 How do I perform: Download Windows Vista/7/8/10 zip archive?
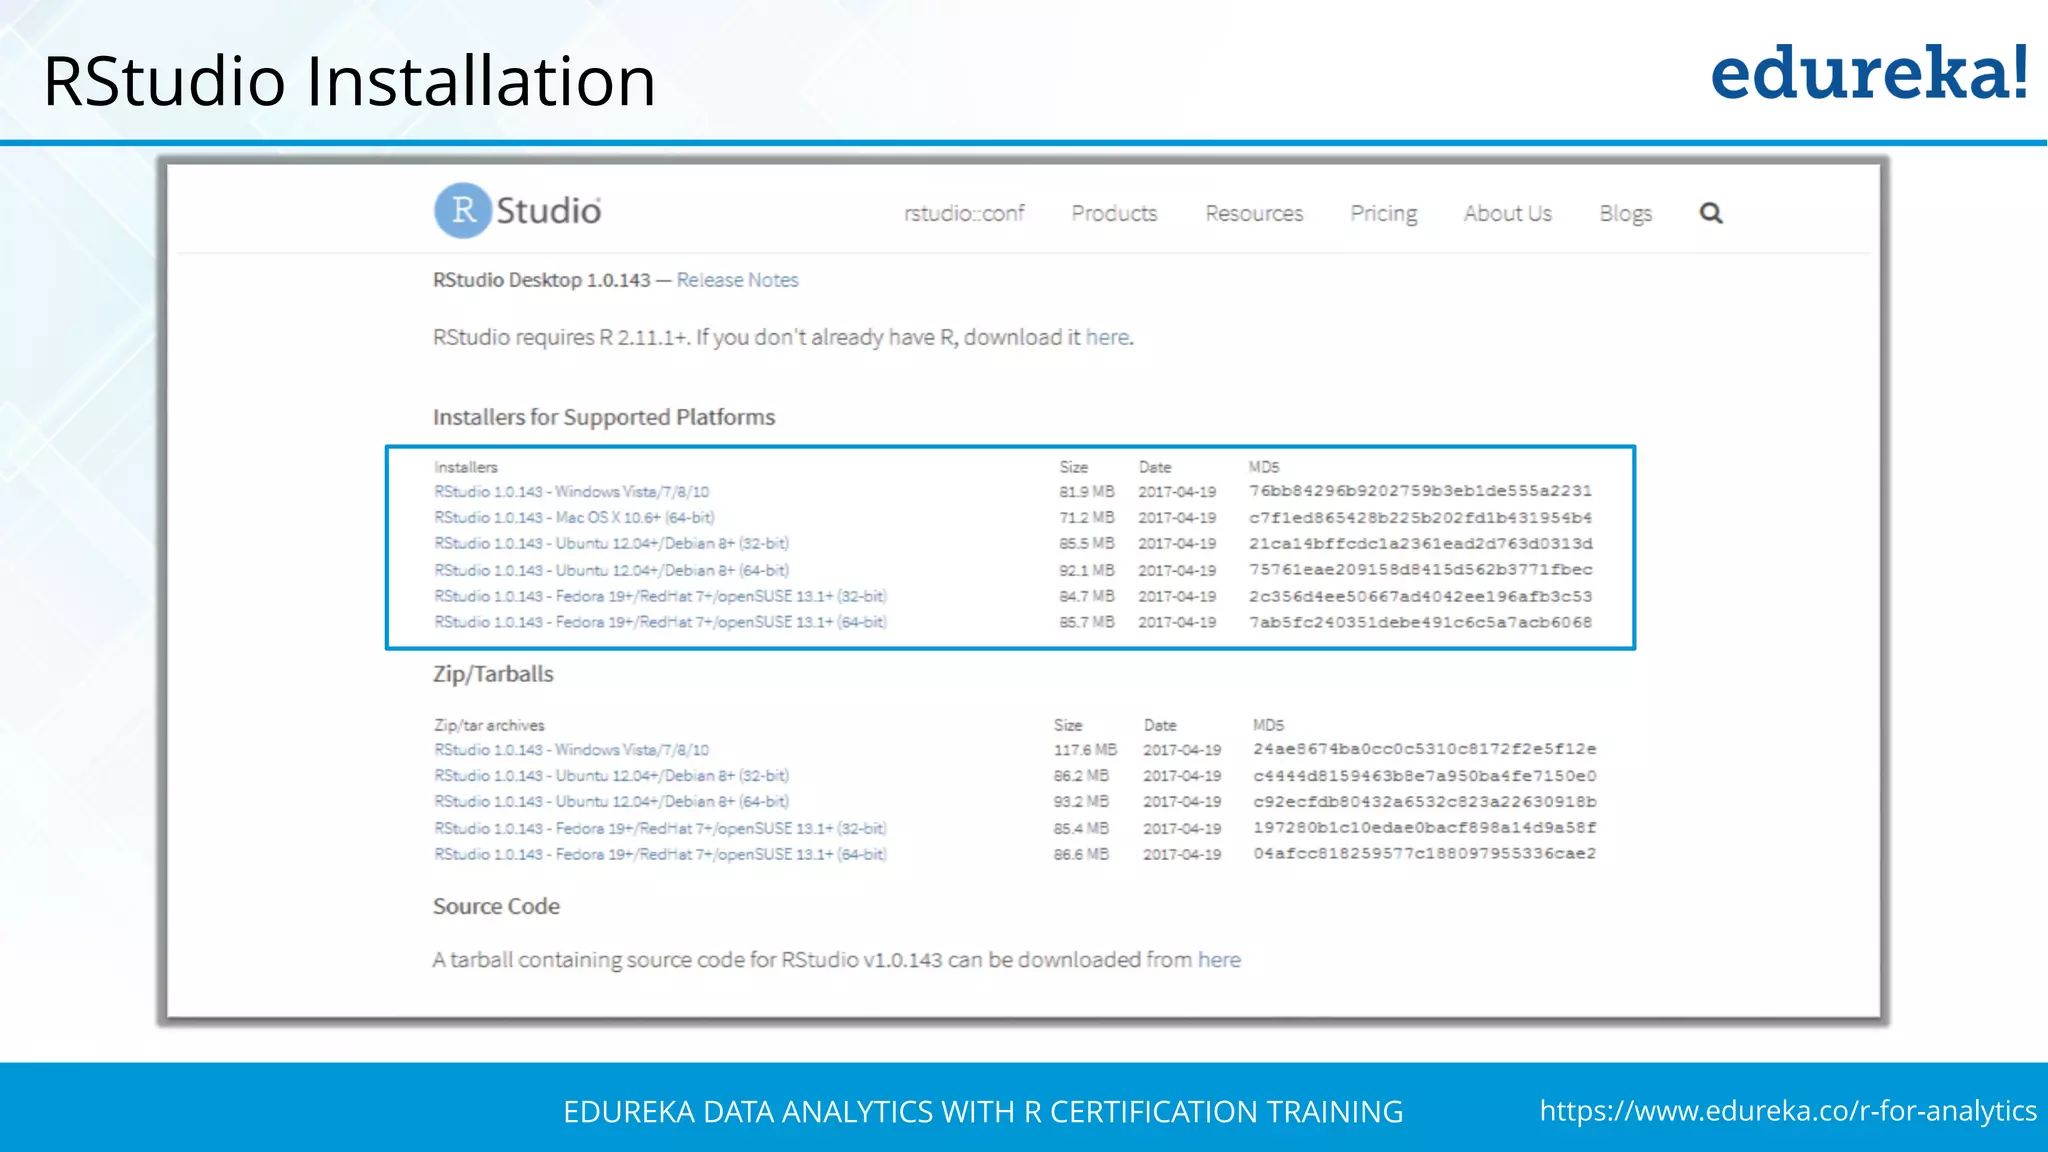(571, 750)
